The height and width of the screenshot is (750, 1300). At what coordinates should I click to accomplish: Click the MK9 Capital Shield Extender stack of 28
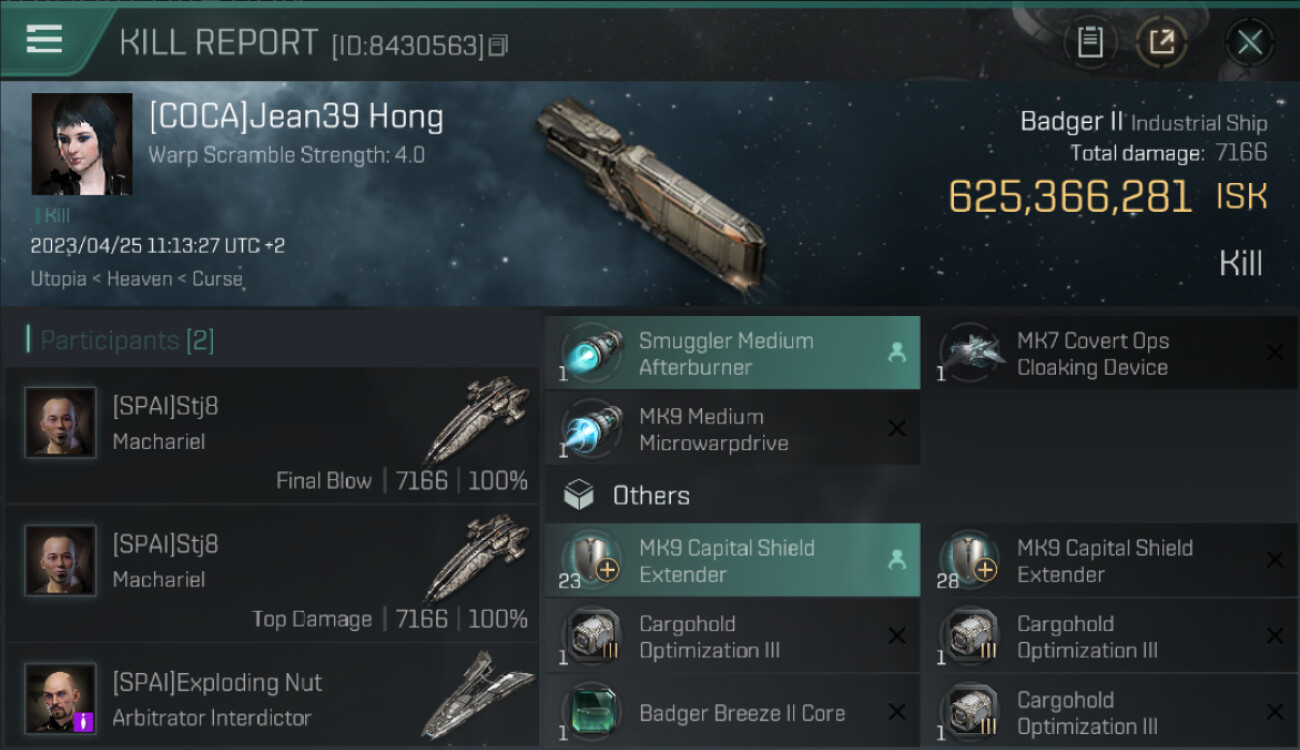[1110, 560]
